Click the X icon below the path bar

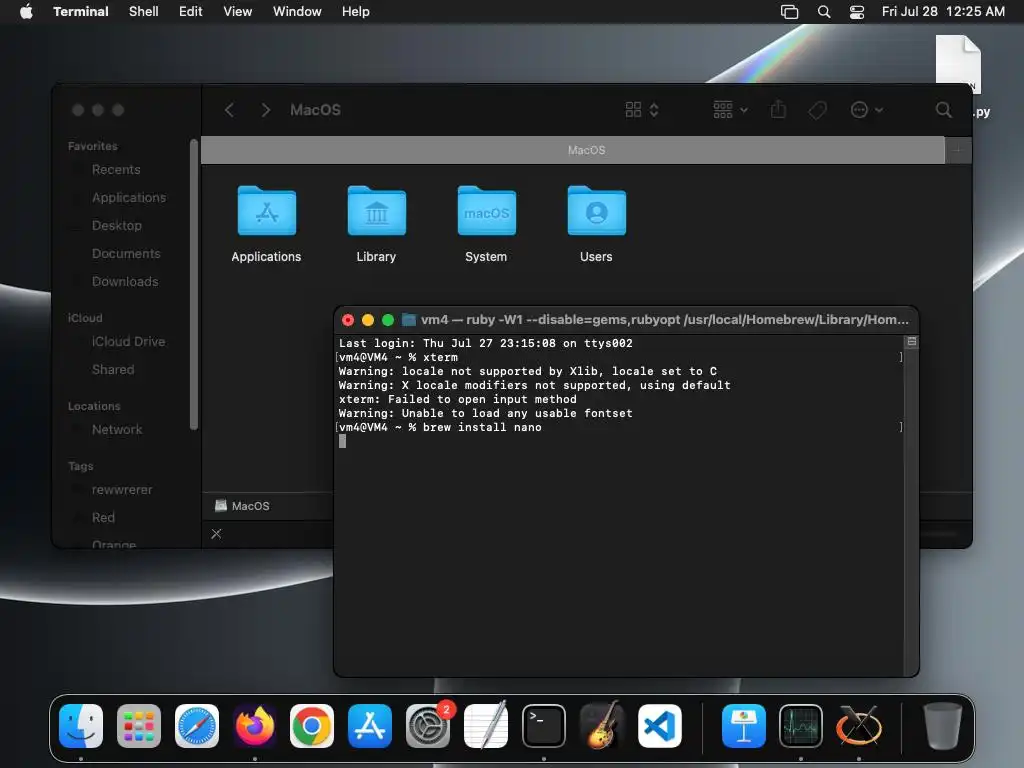point(216,534)
